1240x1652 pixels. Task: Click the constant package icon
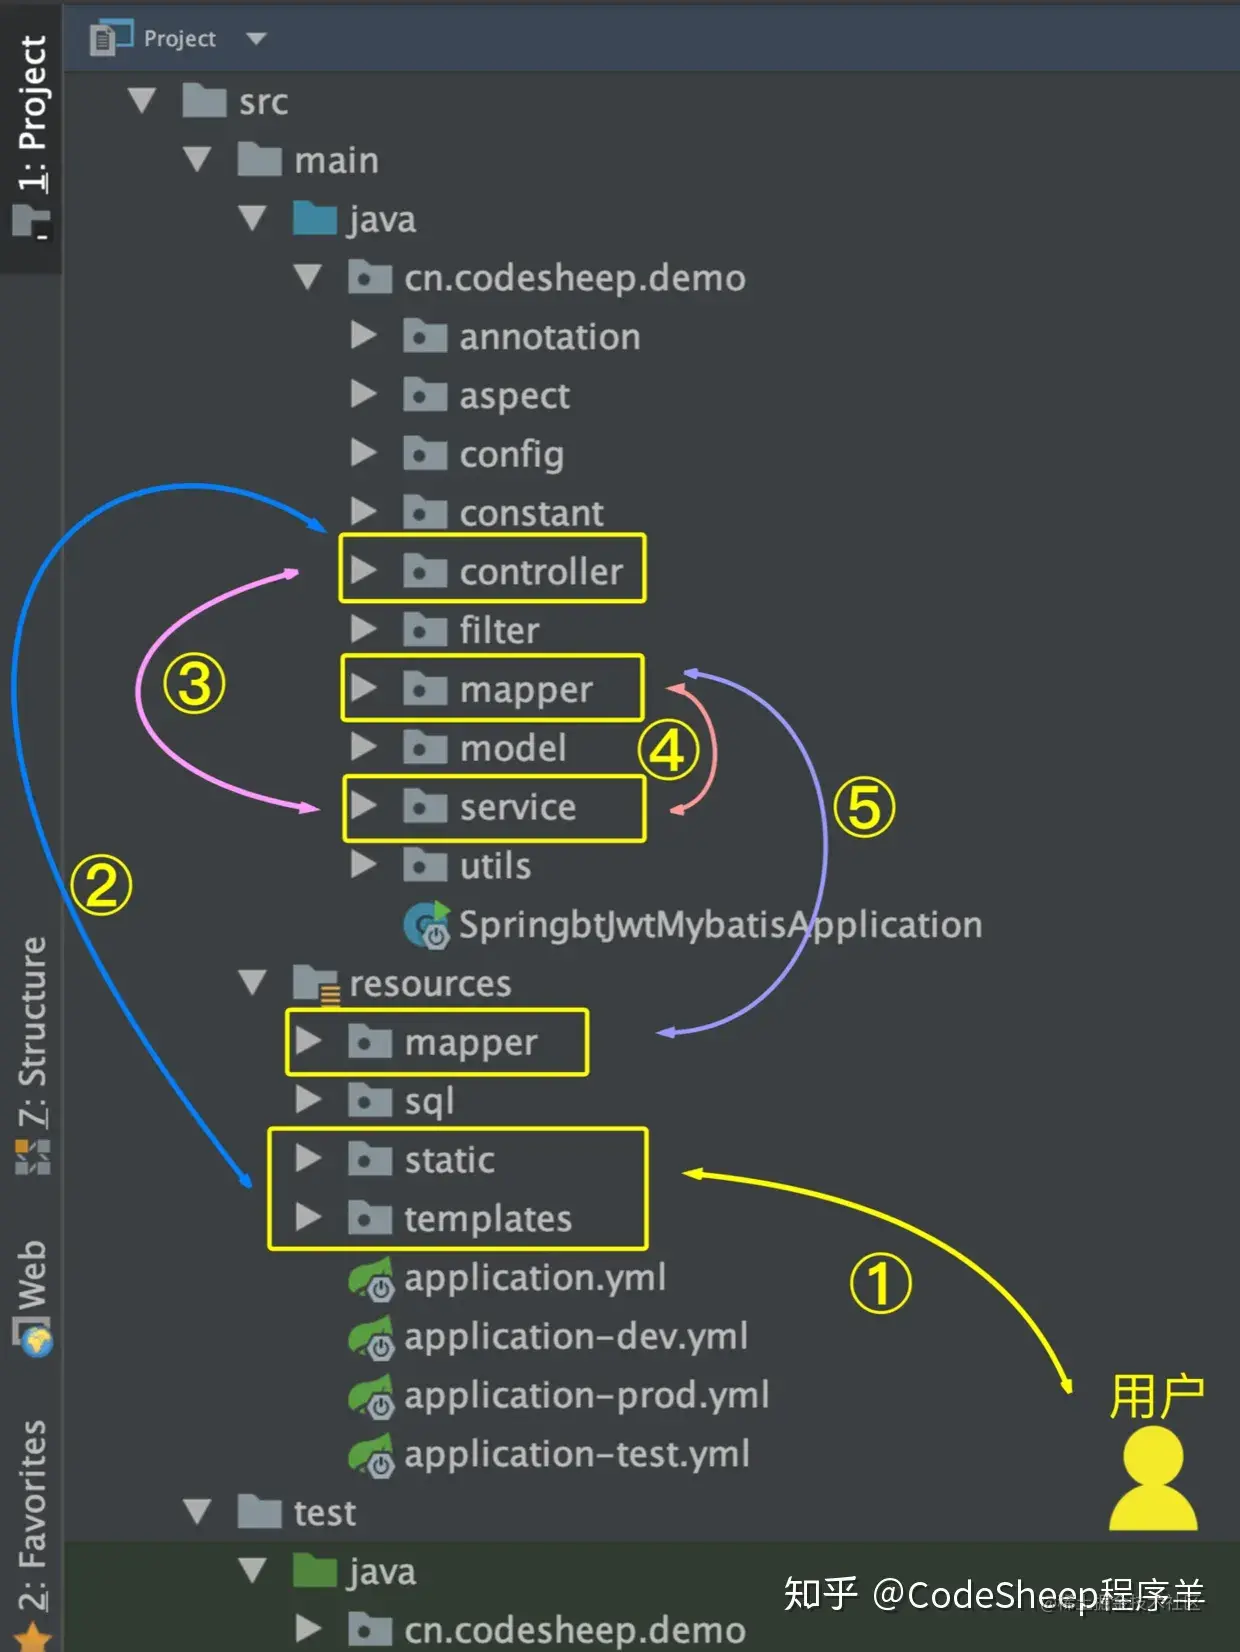coord(425,513)
